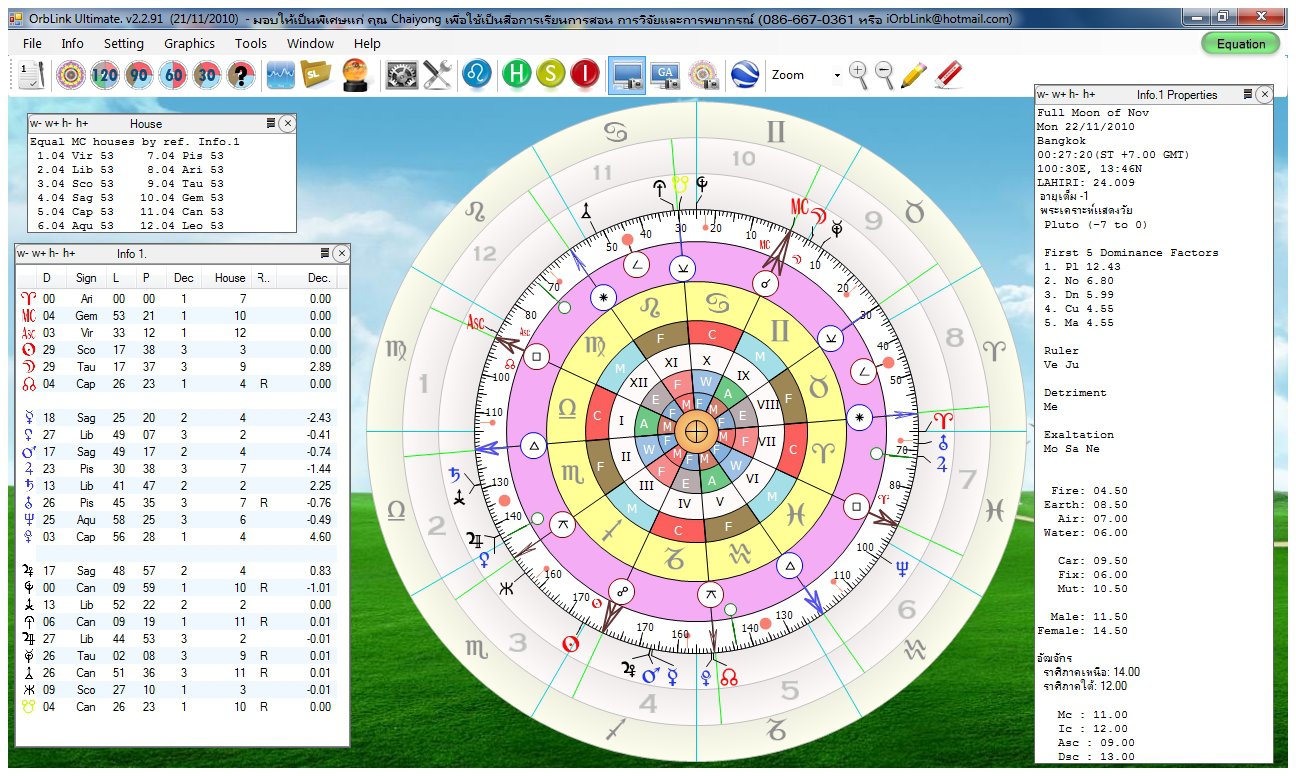Screen dimensions: 1296x776
Task: Click the 120 degree aspect icon
Action: pos(105,75)
